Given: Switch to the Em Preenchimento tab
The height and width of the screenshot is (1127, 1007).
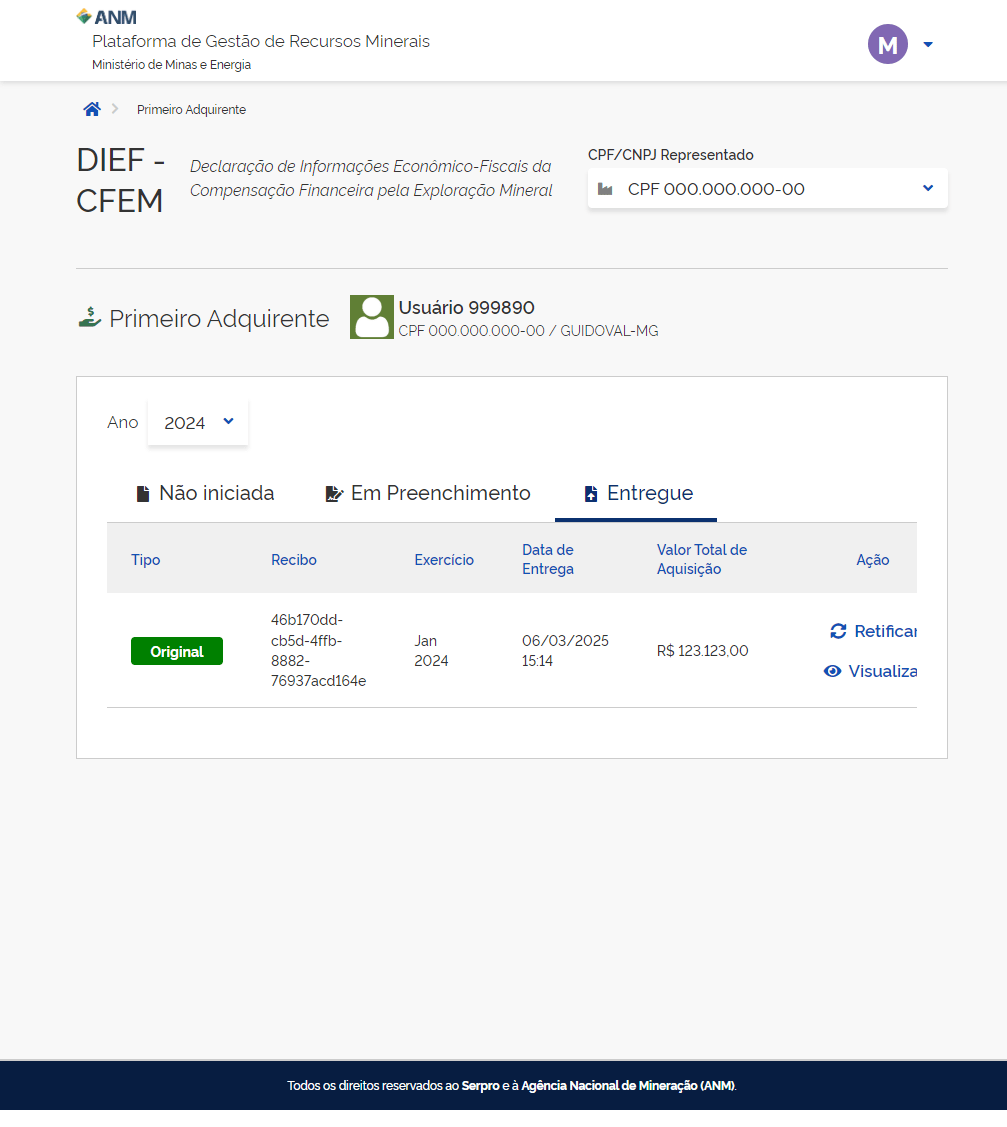Looking at the screenshot, I should [428, 493].
